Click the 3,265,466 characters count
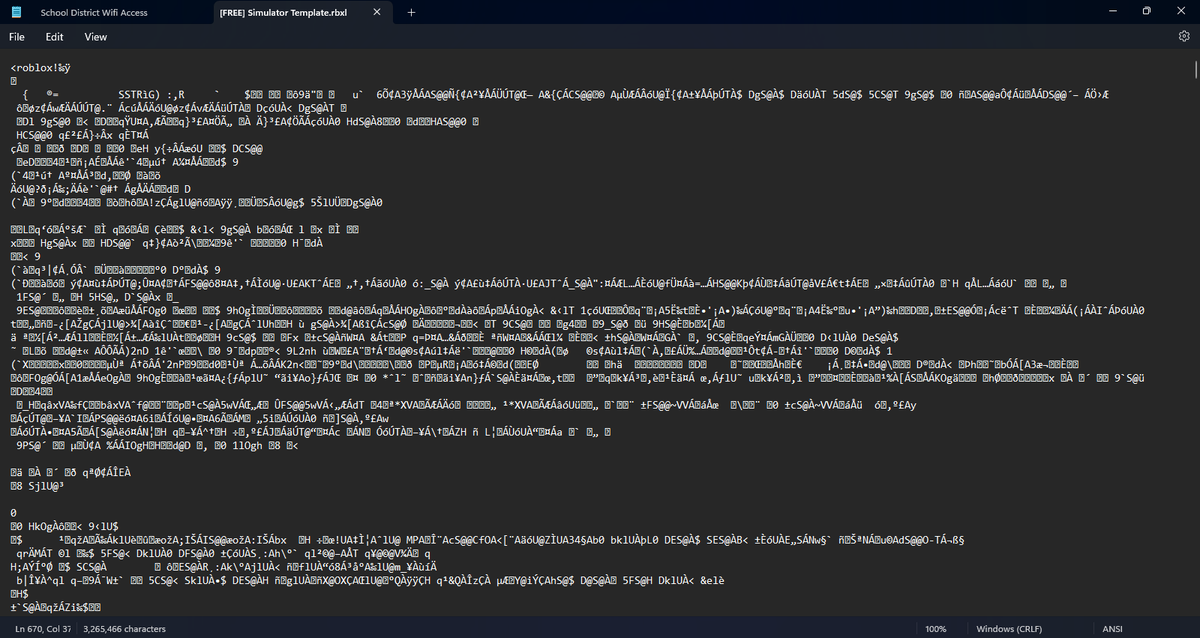This screenshot has height=638, width=1200. 125,629
